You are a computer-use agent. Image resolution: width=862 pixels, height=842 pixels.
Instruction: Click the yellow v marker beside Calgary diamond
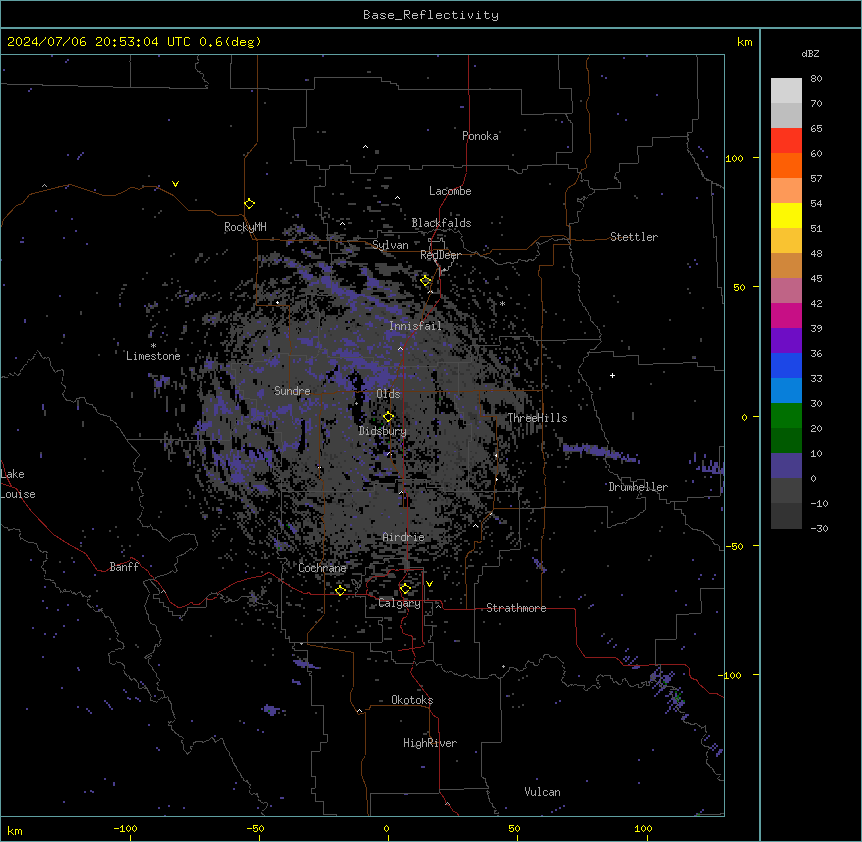pos(429,584)
